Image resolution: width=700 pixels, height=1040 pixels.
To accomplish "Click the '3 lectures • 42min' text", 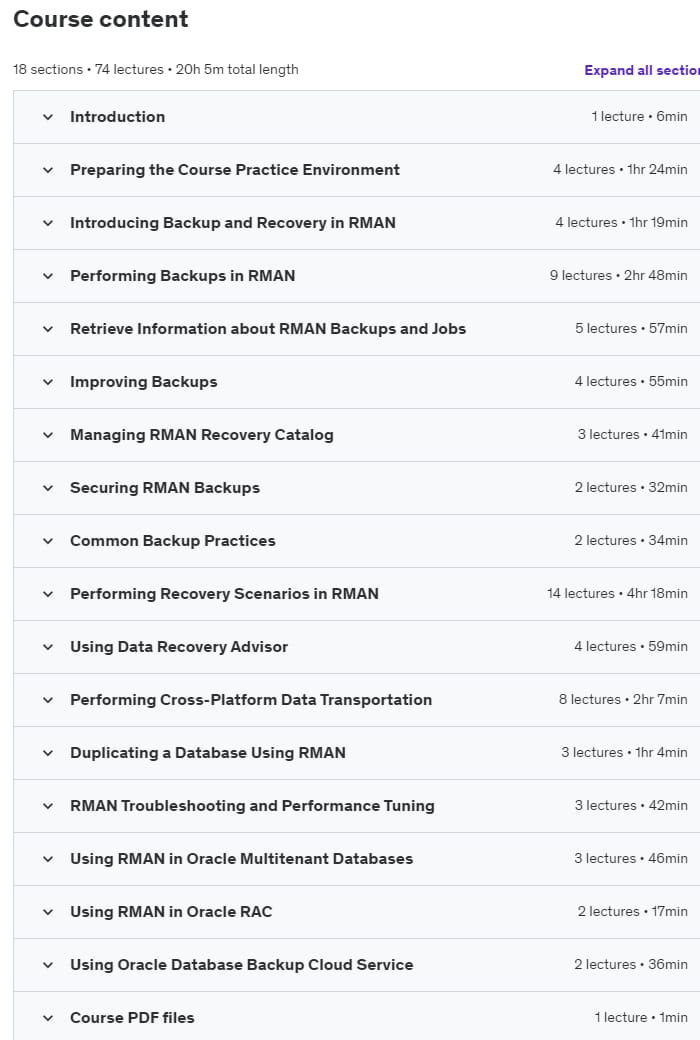I will tap(631, 806).
